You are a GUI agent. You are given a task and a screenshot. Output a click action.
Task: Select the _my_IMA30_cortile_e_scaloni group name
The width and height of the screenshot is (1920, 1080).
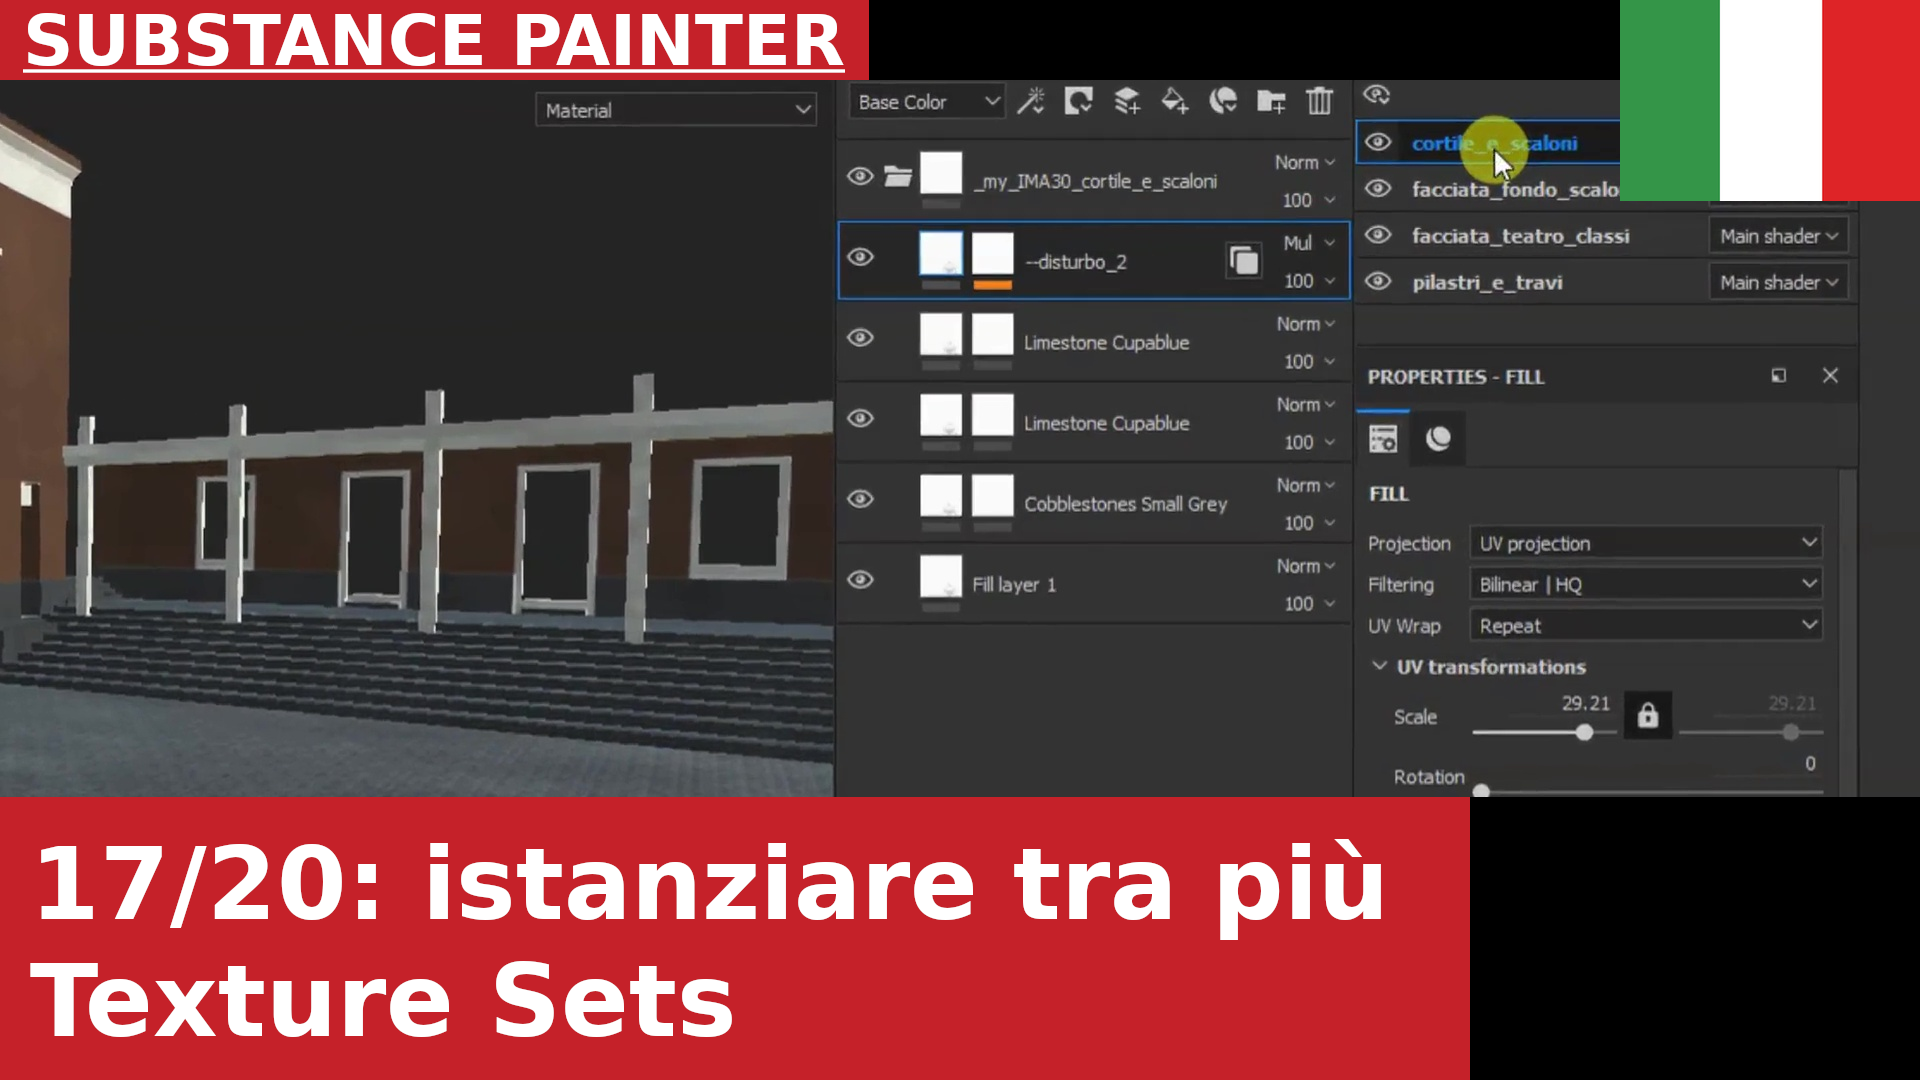[1095, 181]
